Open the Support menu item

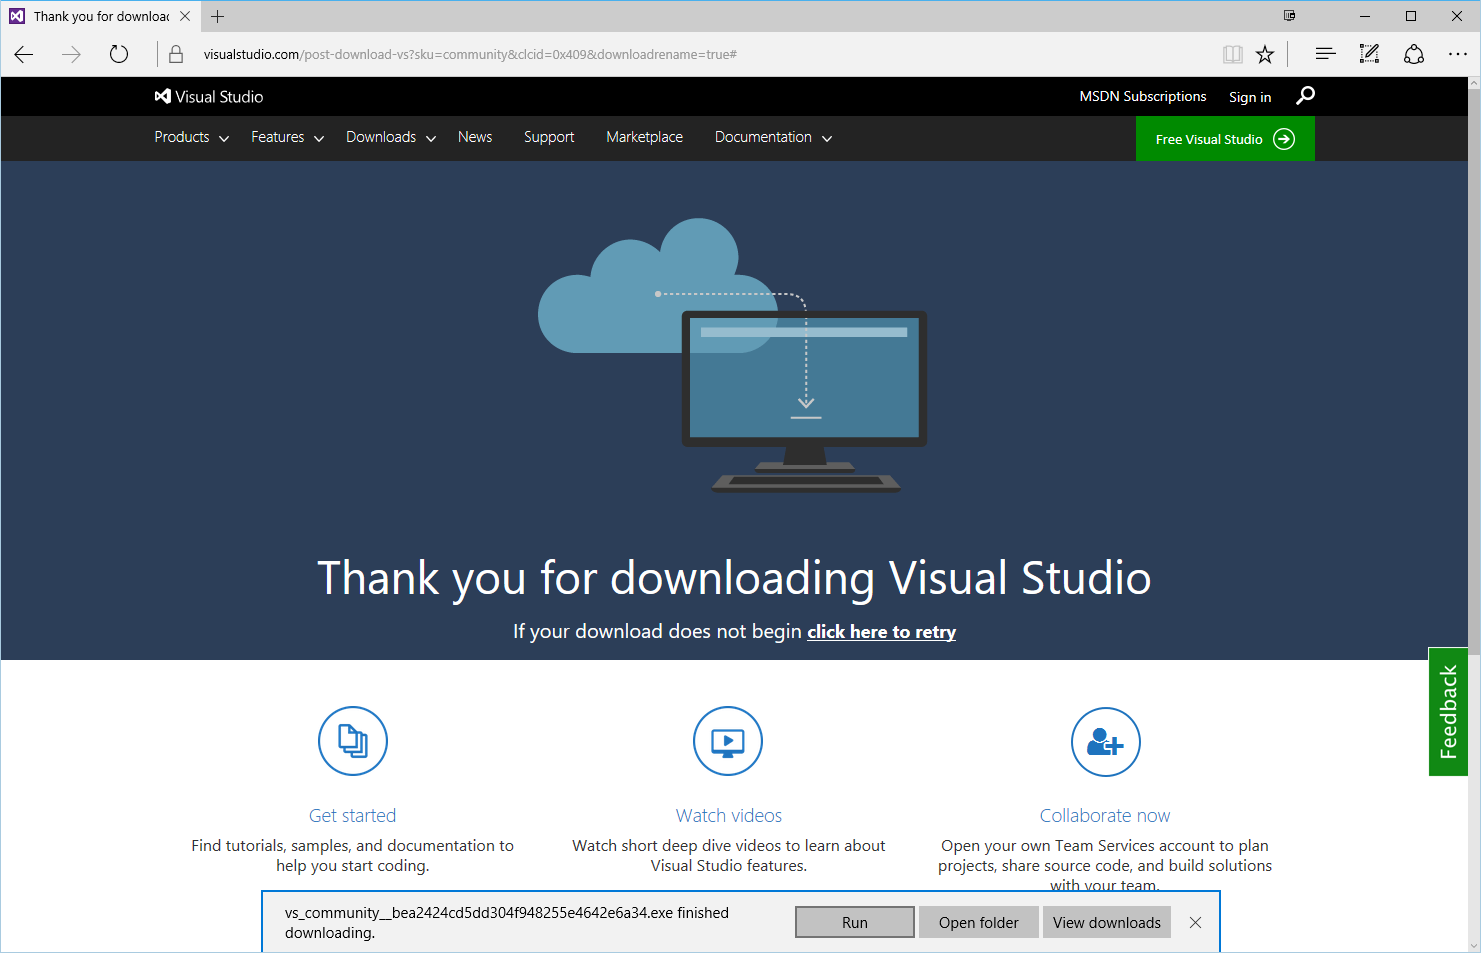coord(549,137)
